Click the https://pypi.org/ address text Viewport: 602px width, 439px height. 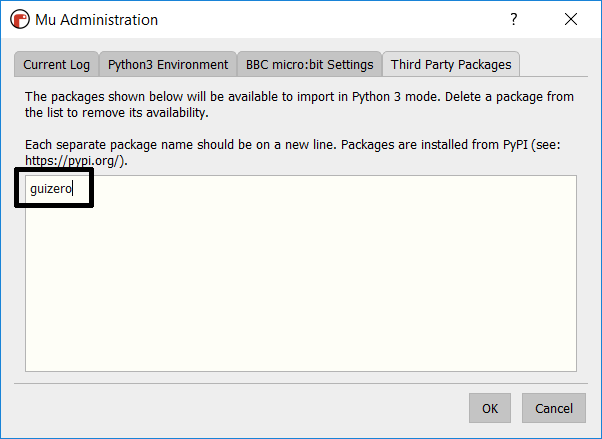tap(74, 161)
